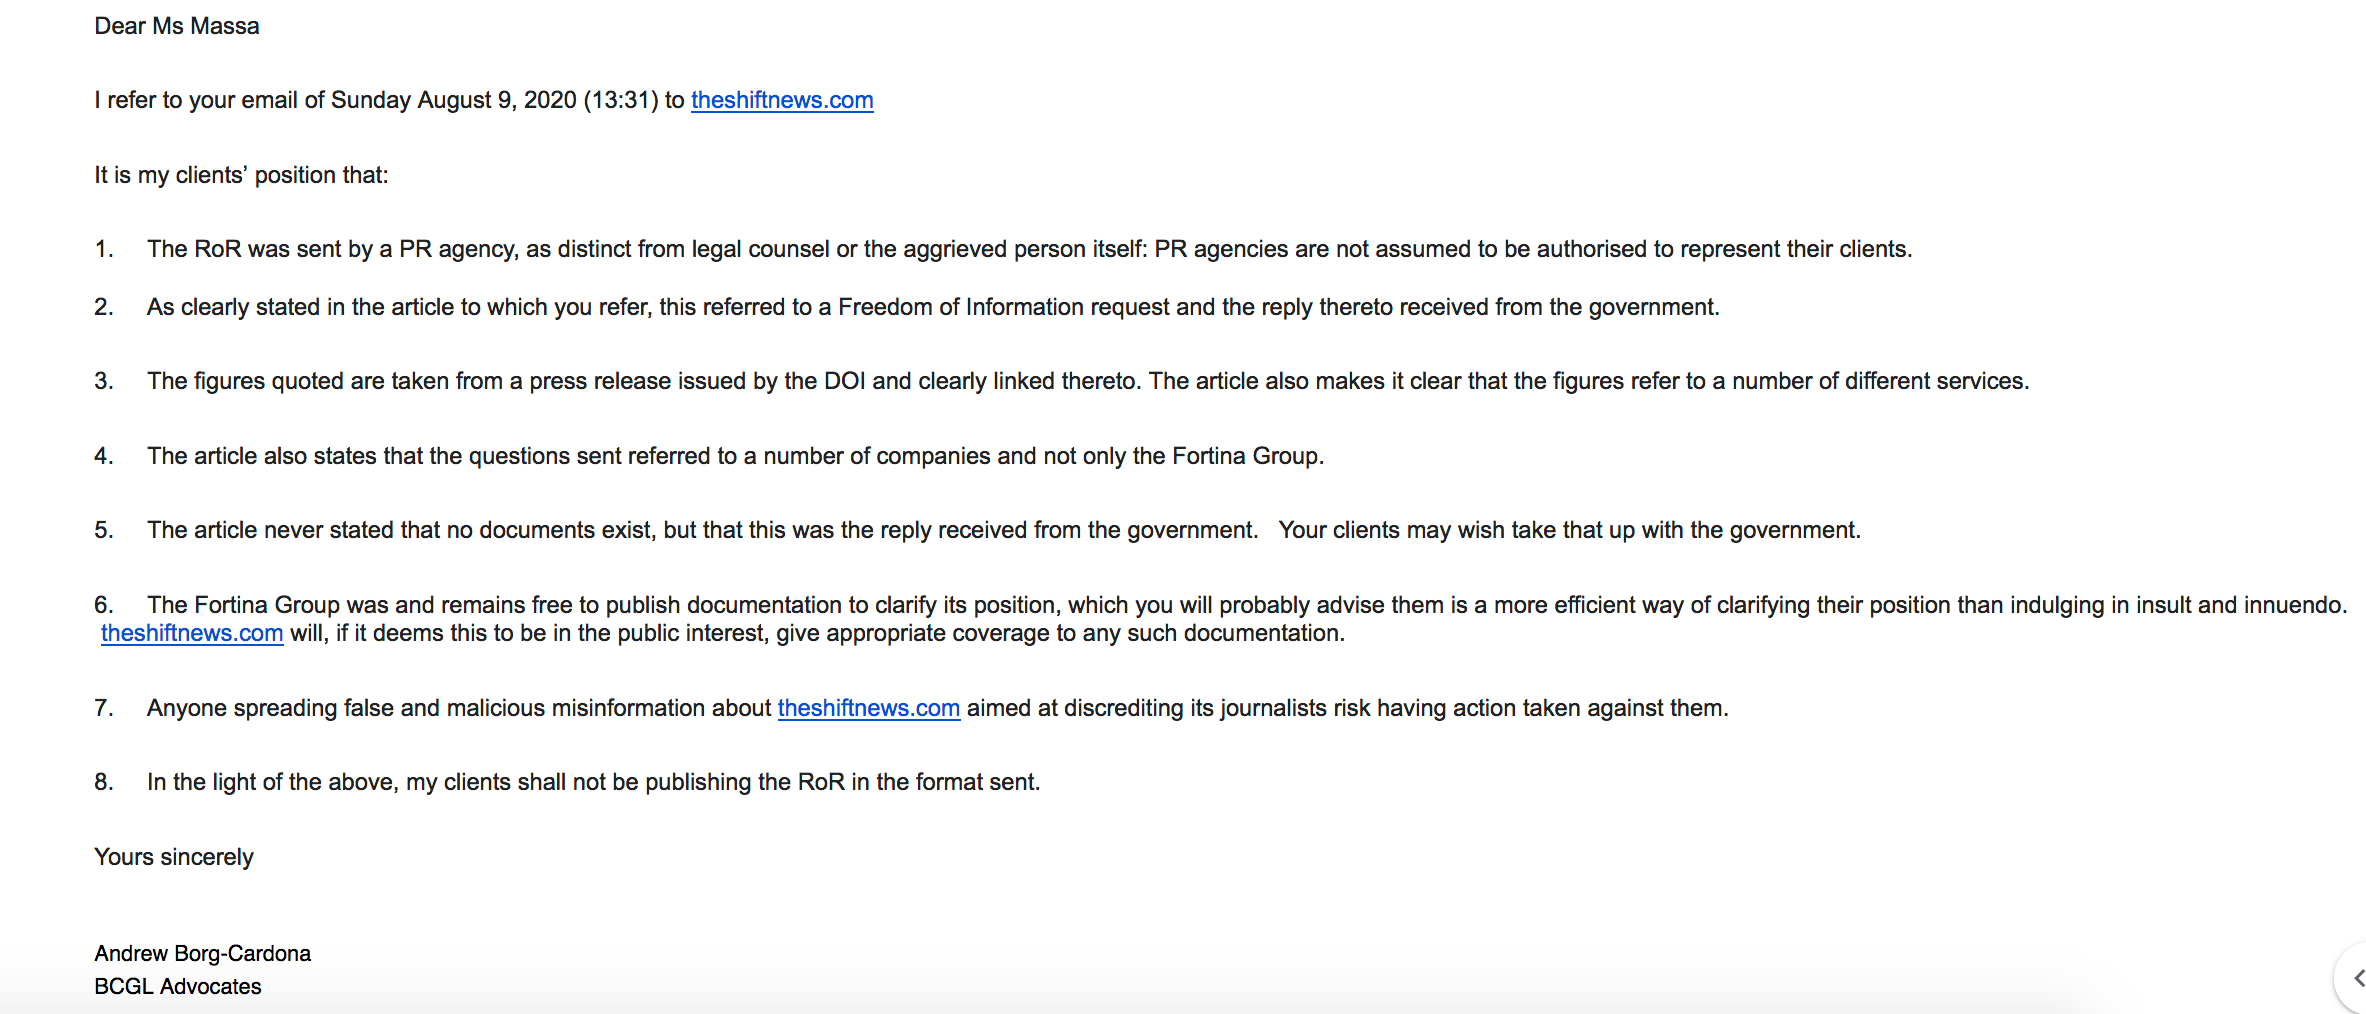Viewport: 2366px width, 1014px height.
Task: Click the Andrew Borg-Cardona signature name
Action: (x=202, y=953)
